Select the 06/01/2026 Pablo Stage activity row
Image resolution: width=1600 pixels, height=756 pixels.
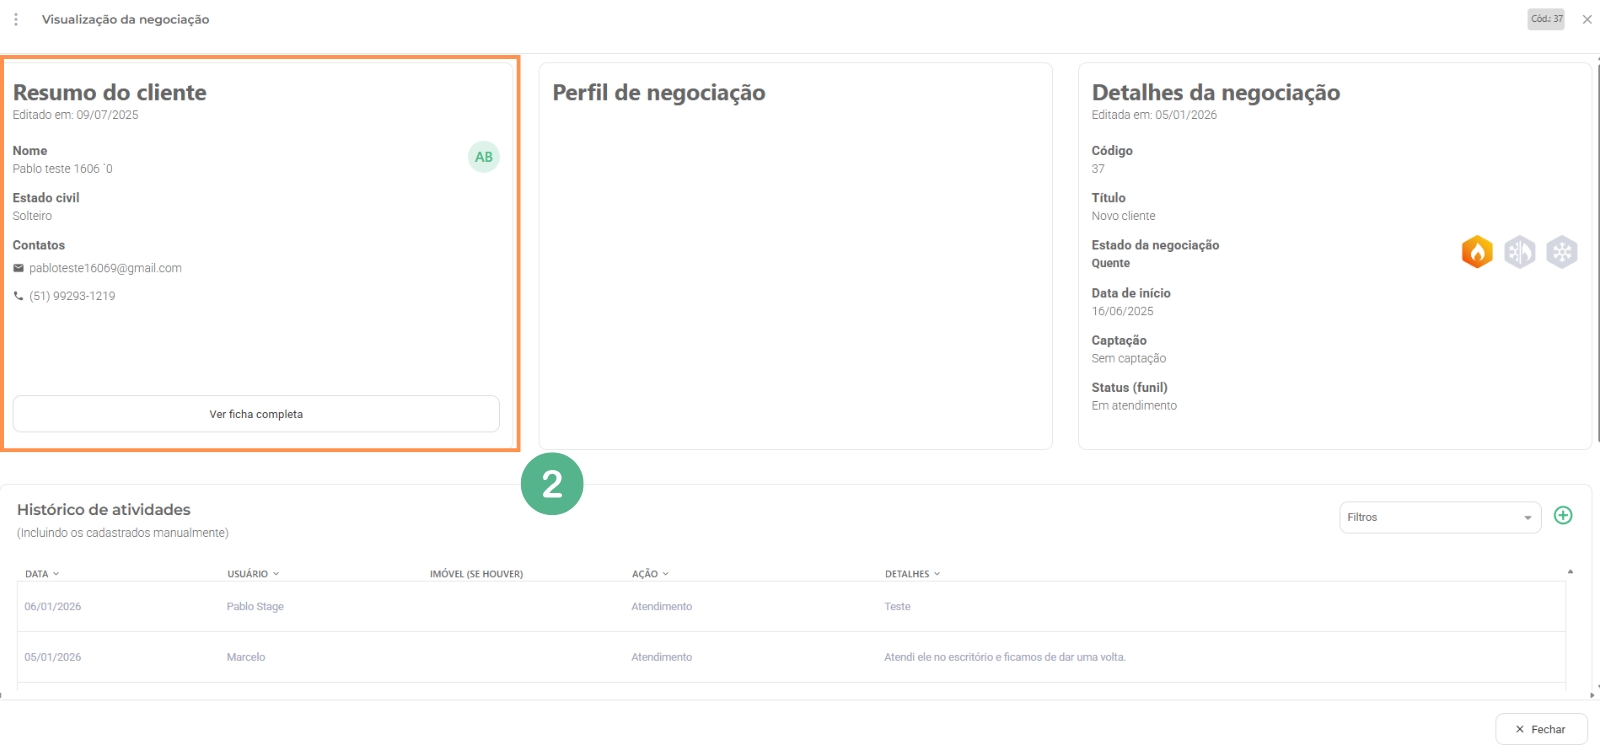790,607
